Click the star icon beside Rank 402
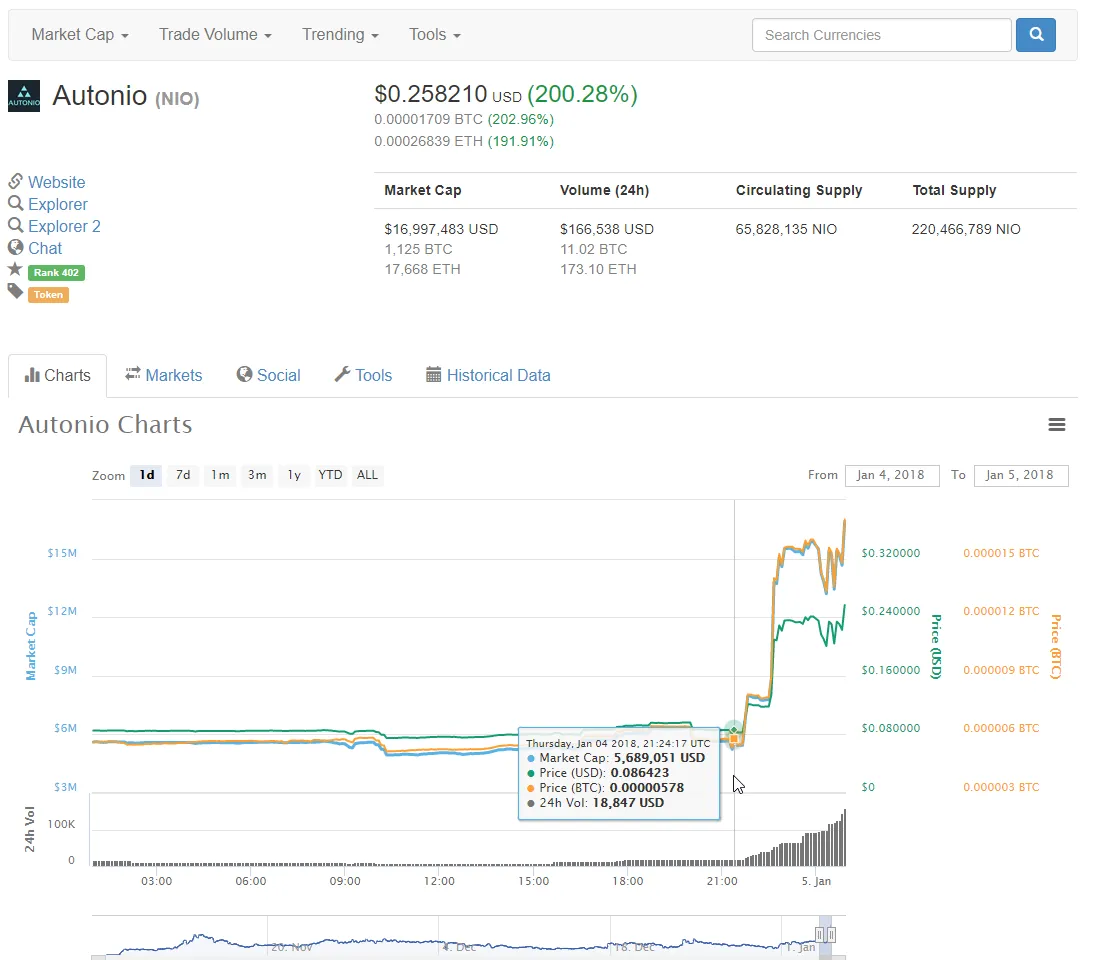This screenshot has height=960, width=1102. tap(15, 269)
